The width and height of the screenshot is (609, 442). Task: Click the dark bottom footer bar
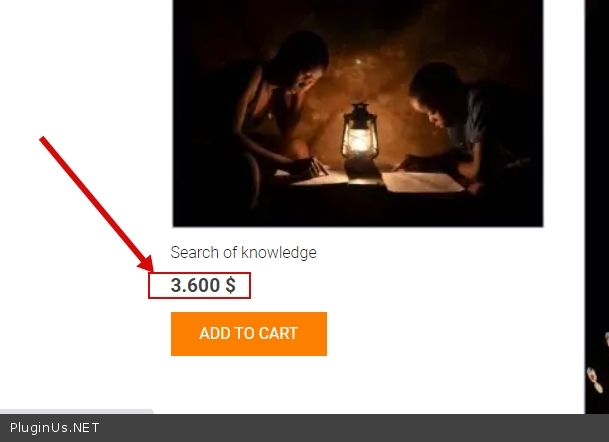[x=304, y=428]
